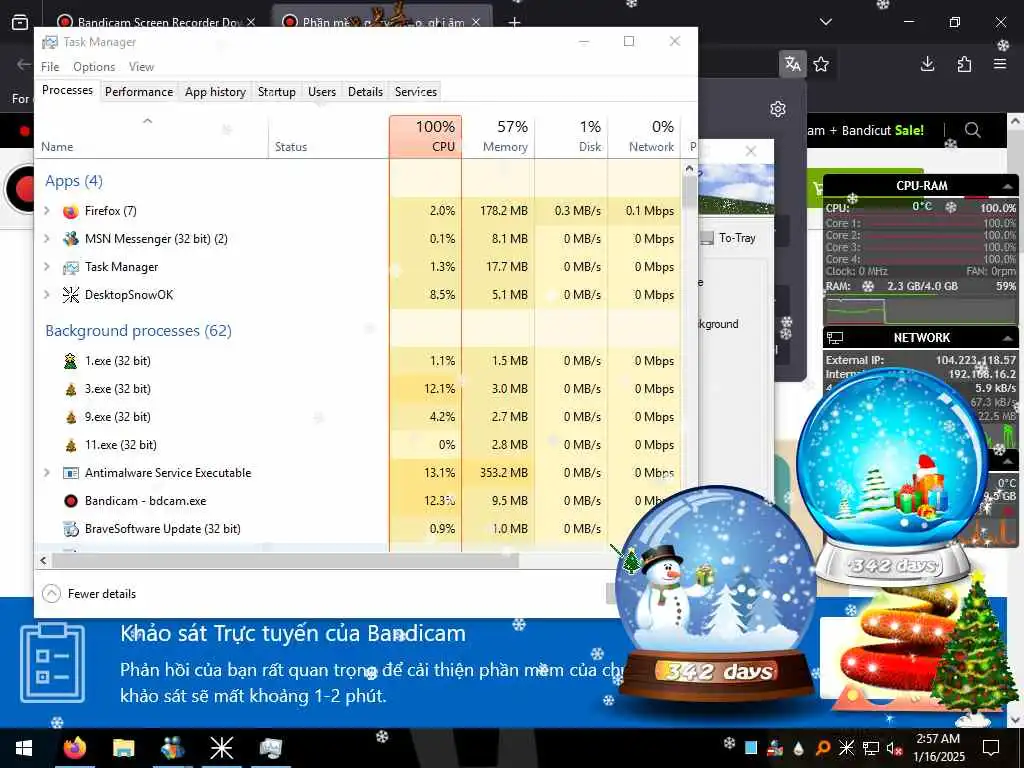This screenshot has width=1024, height=768.
Task: Sort processes by the Memory column
Action: tap(498, 136)
